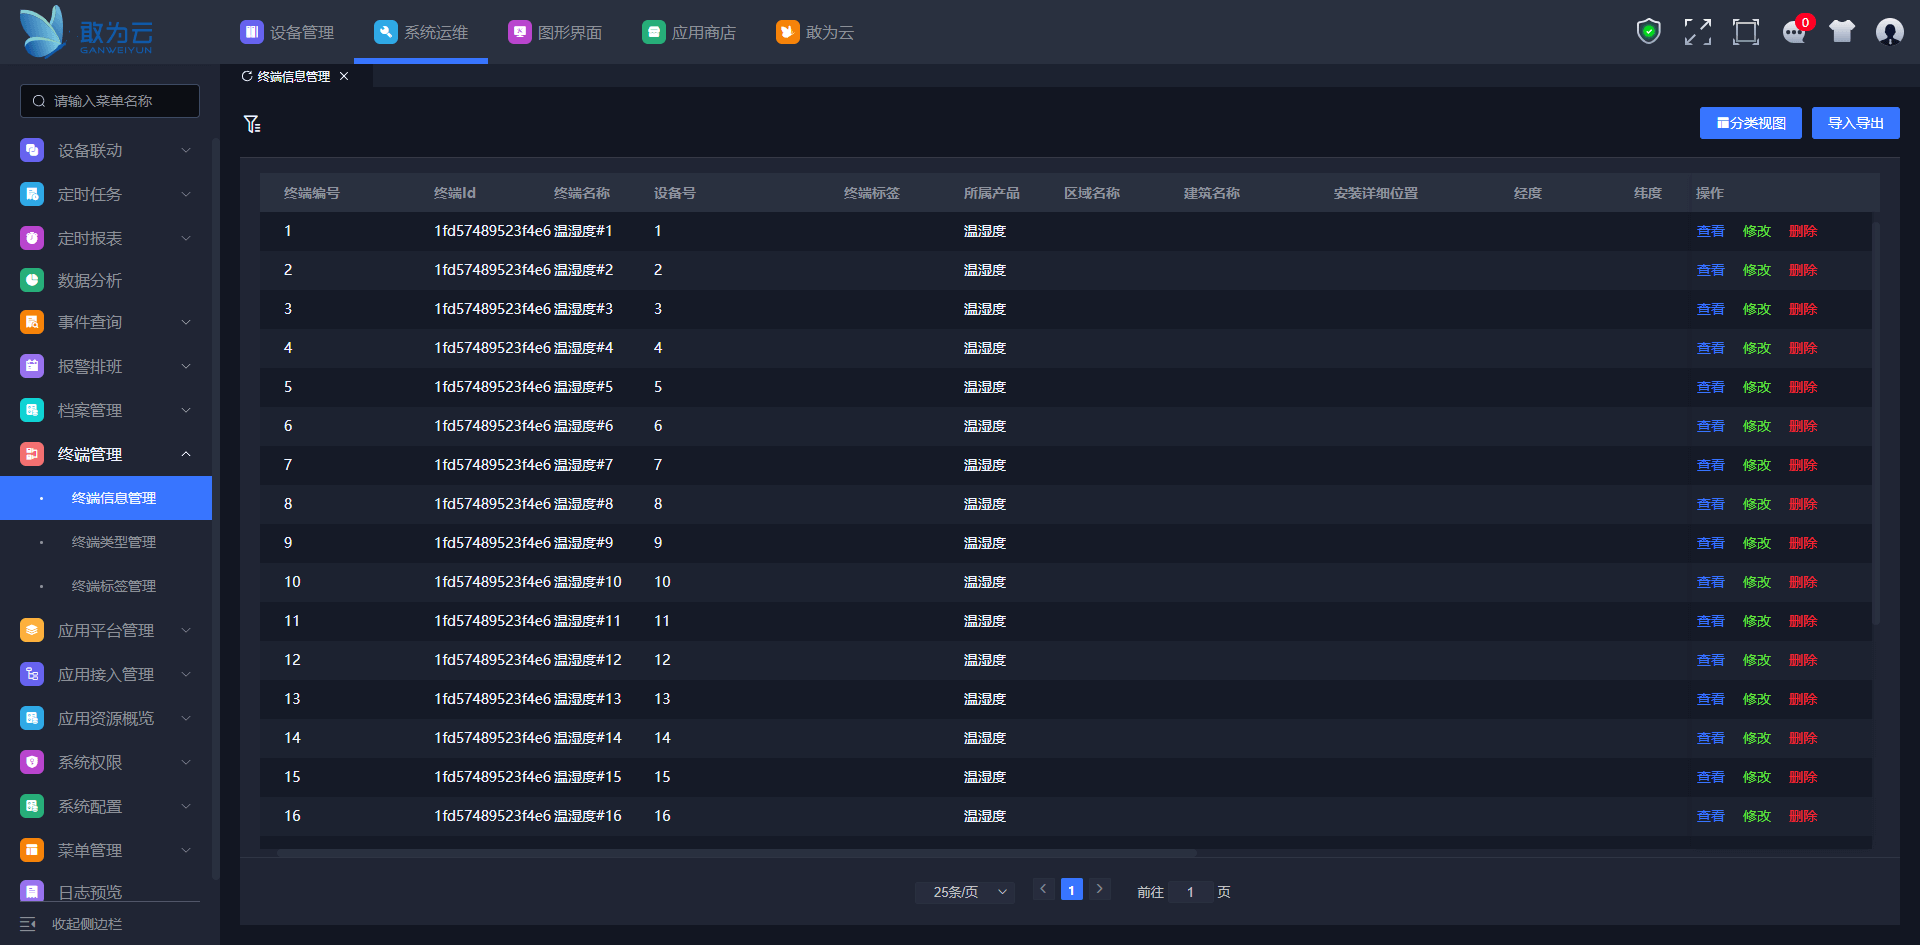Switch to 设备管理 top navigation tab

pos(288,32)
